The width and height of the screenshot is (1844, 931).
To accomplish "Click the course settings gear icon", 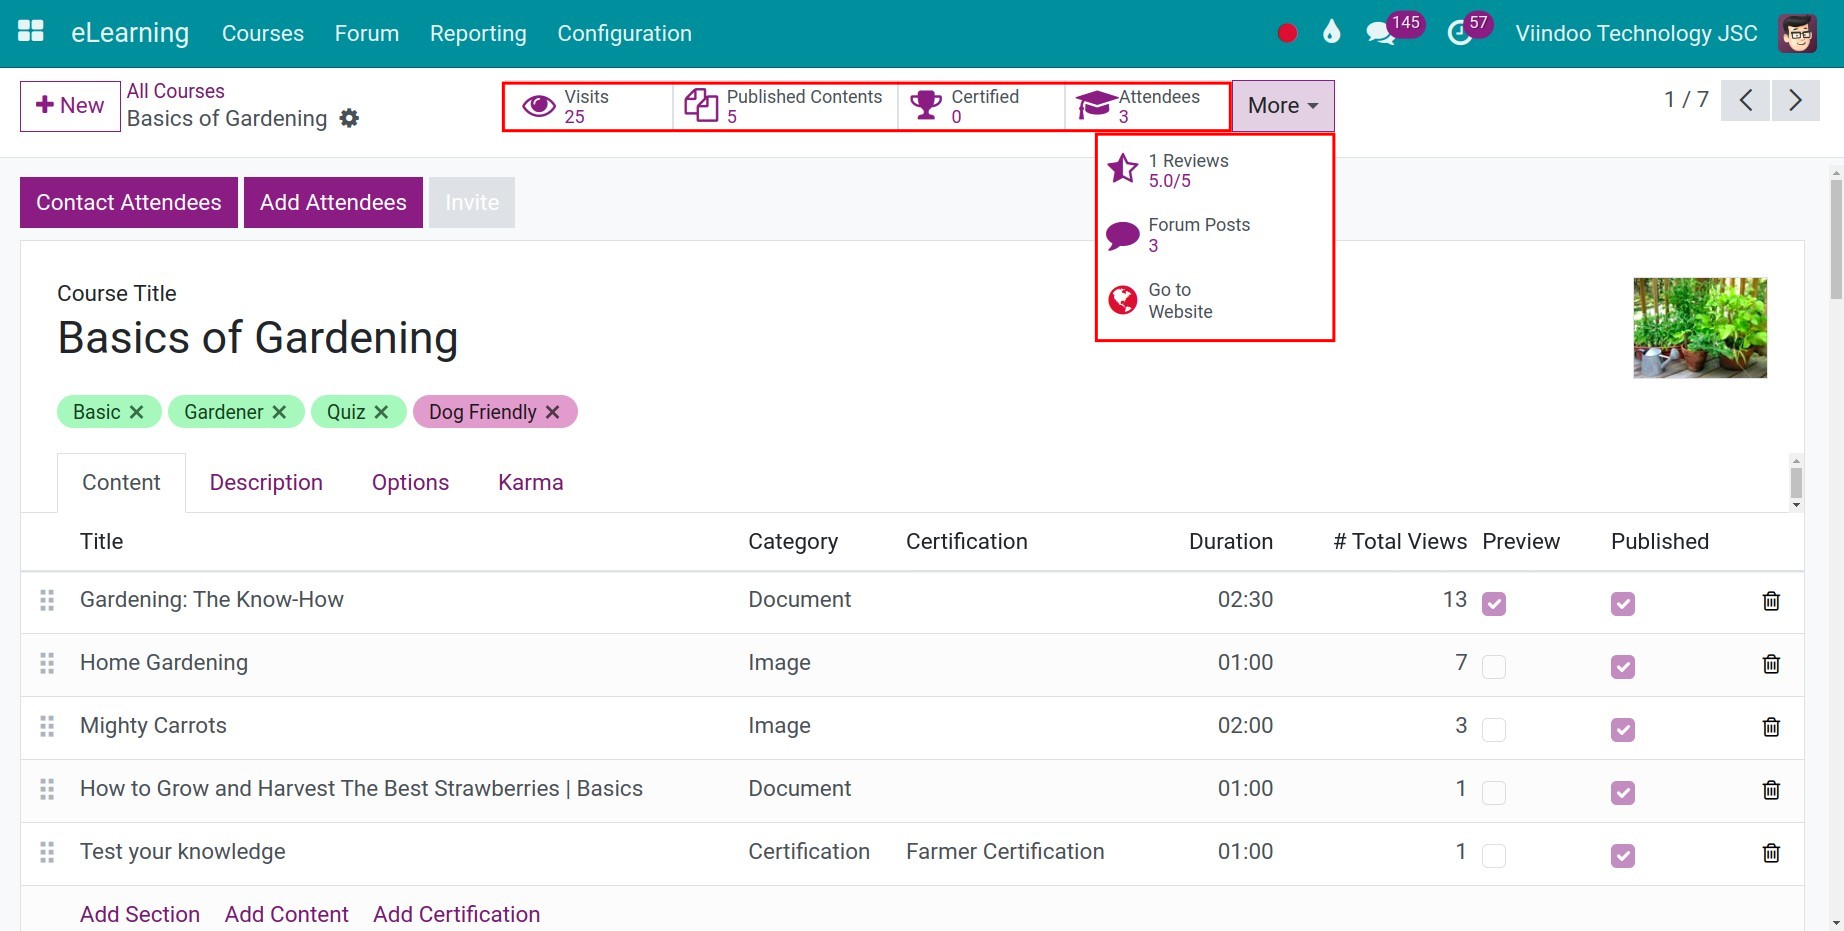I will point(349,118).
